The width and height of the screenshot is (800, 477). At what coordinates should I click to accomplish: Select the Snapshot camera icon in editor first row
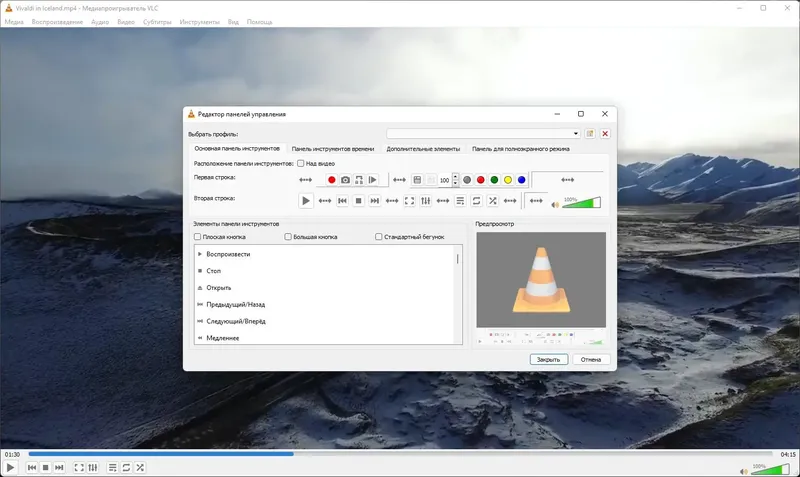tap(345, 180)
